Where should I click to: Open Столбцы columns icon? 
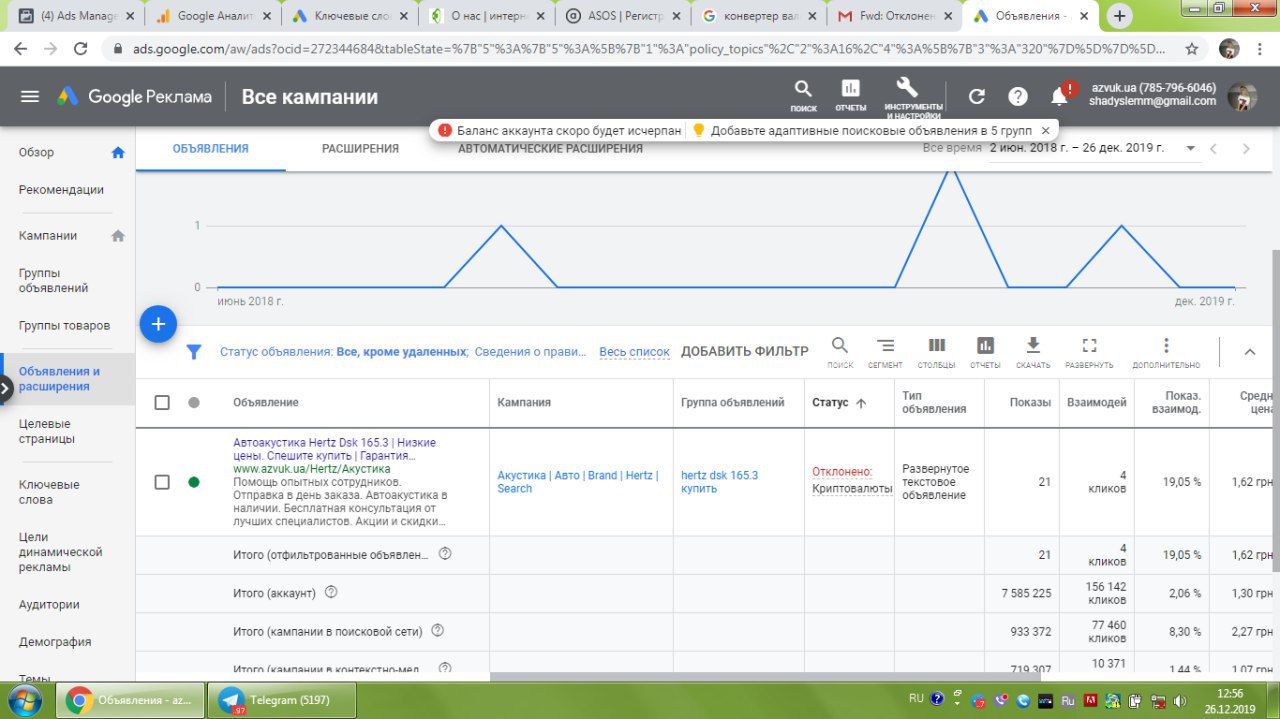pos(937,352)
